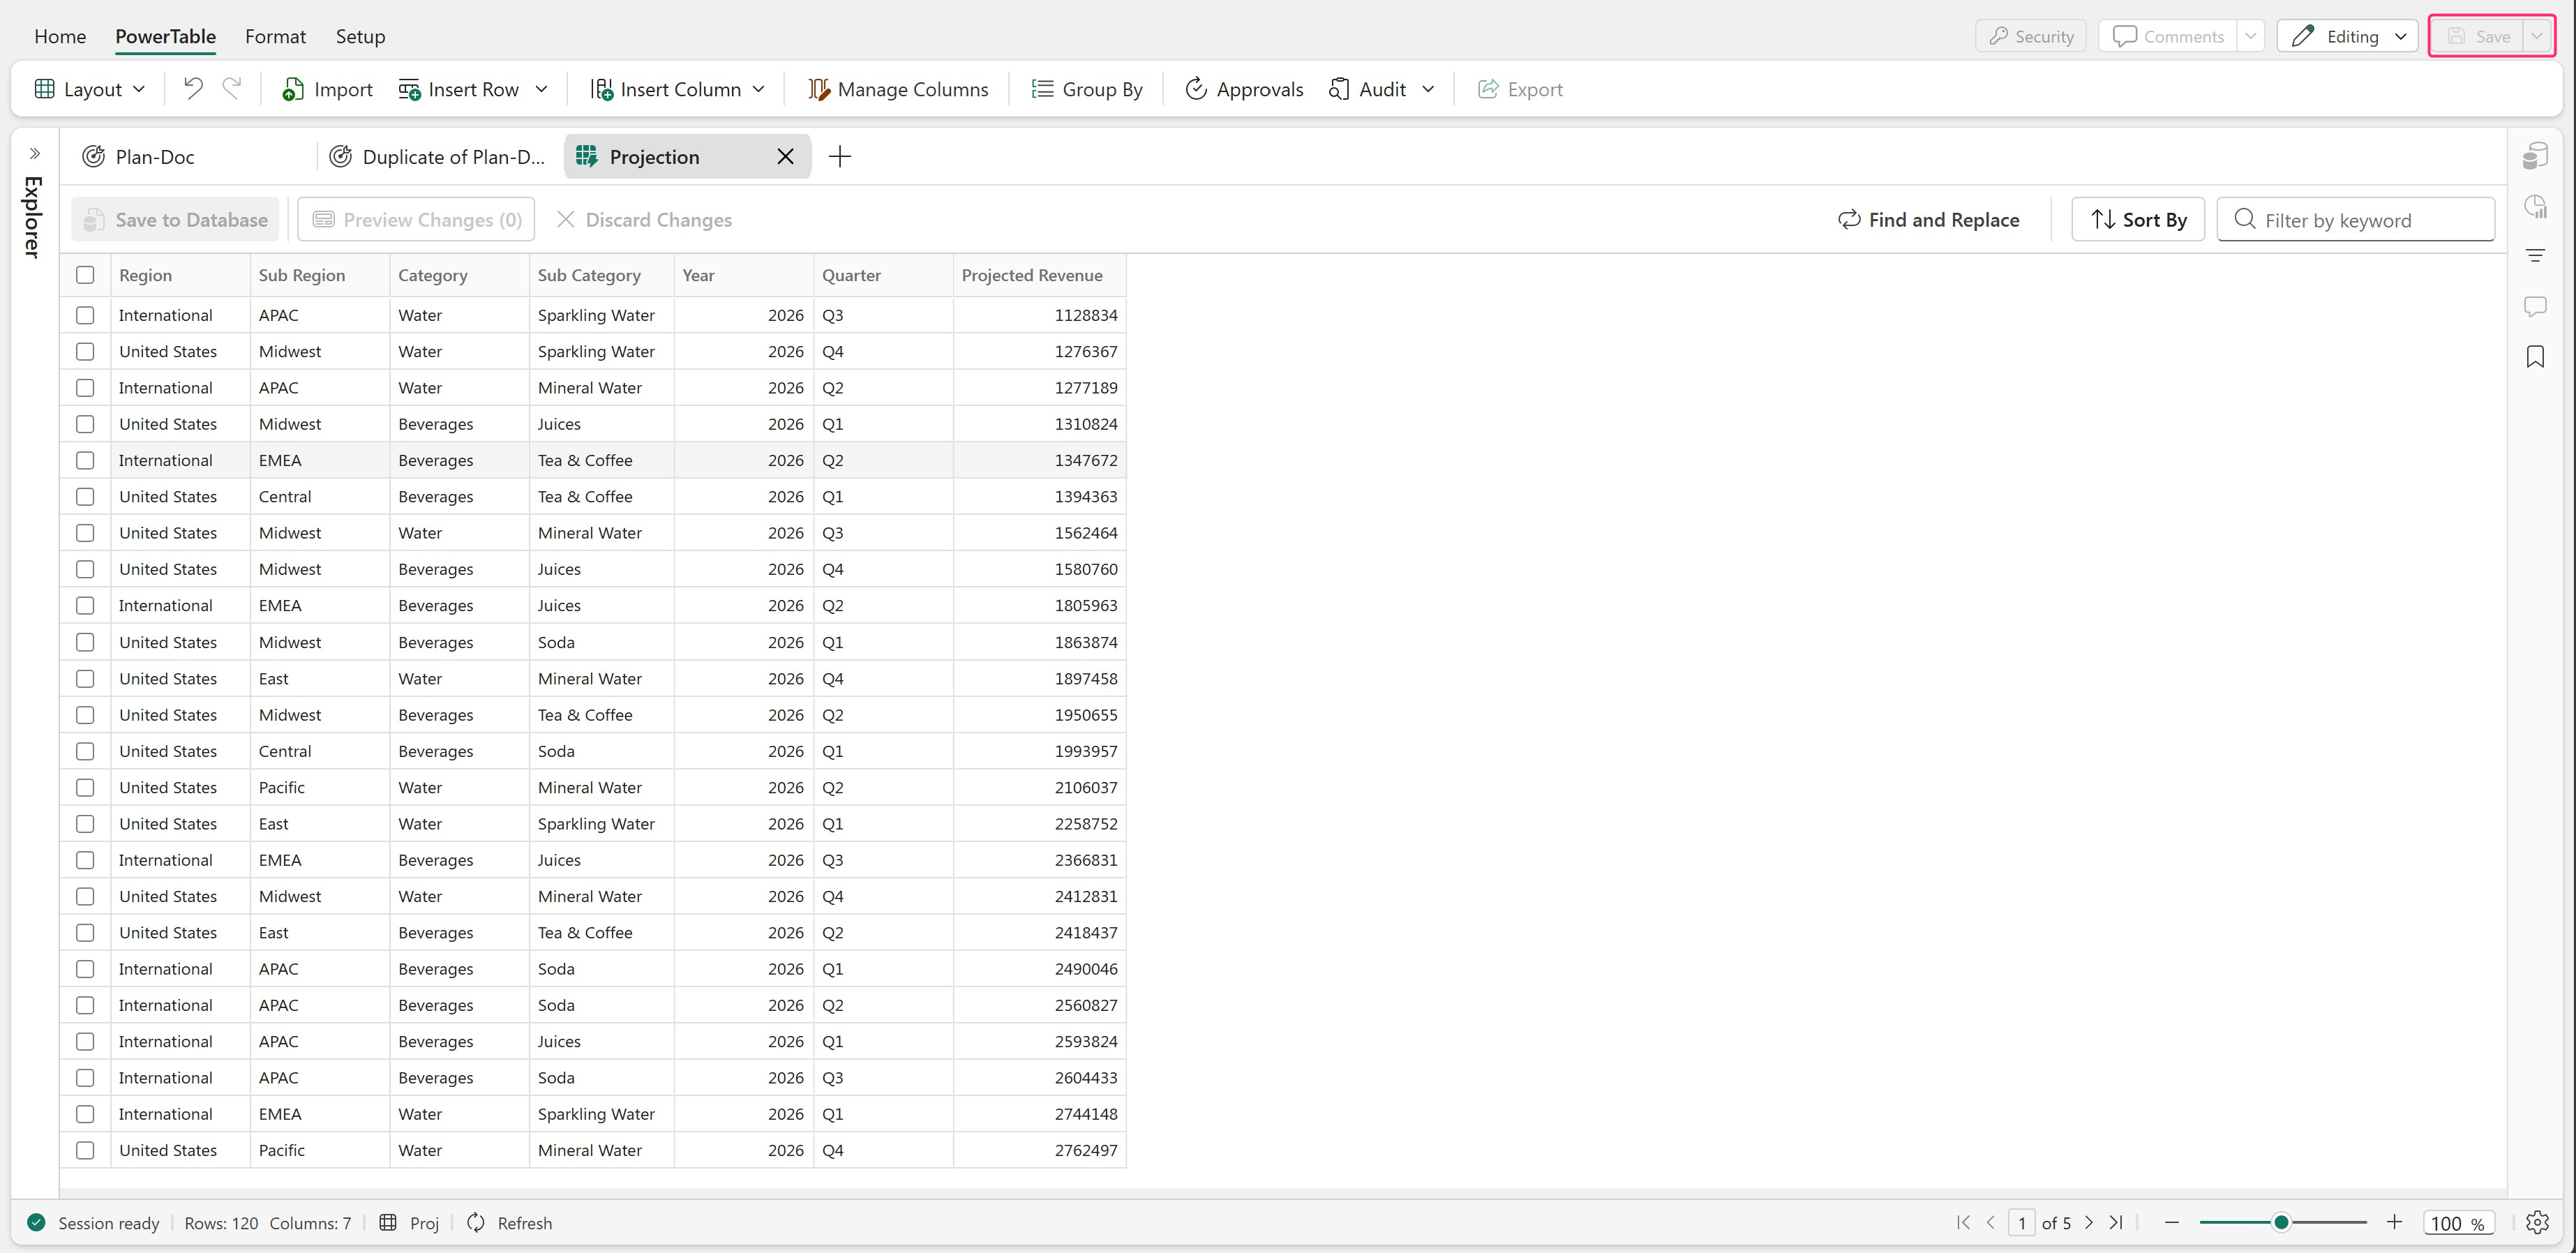Open the Import tool
This screenshot has width=2576, height=1253.
tap(327, 89)
